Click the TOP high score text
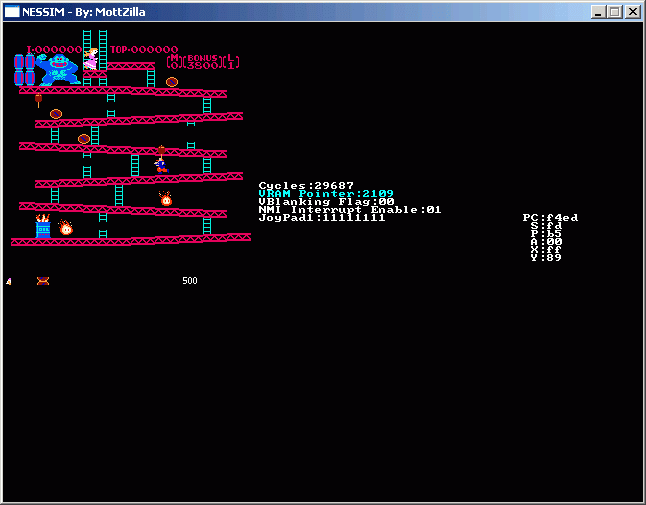 [x=143, y=49]
